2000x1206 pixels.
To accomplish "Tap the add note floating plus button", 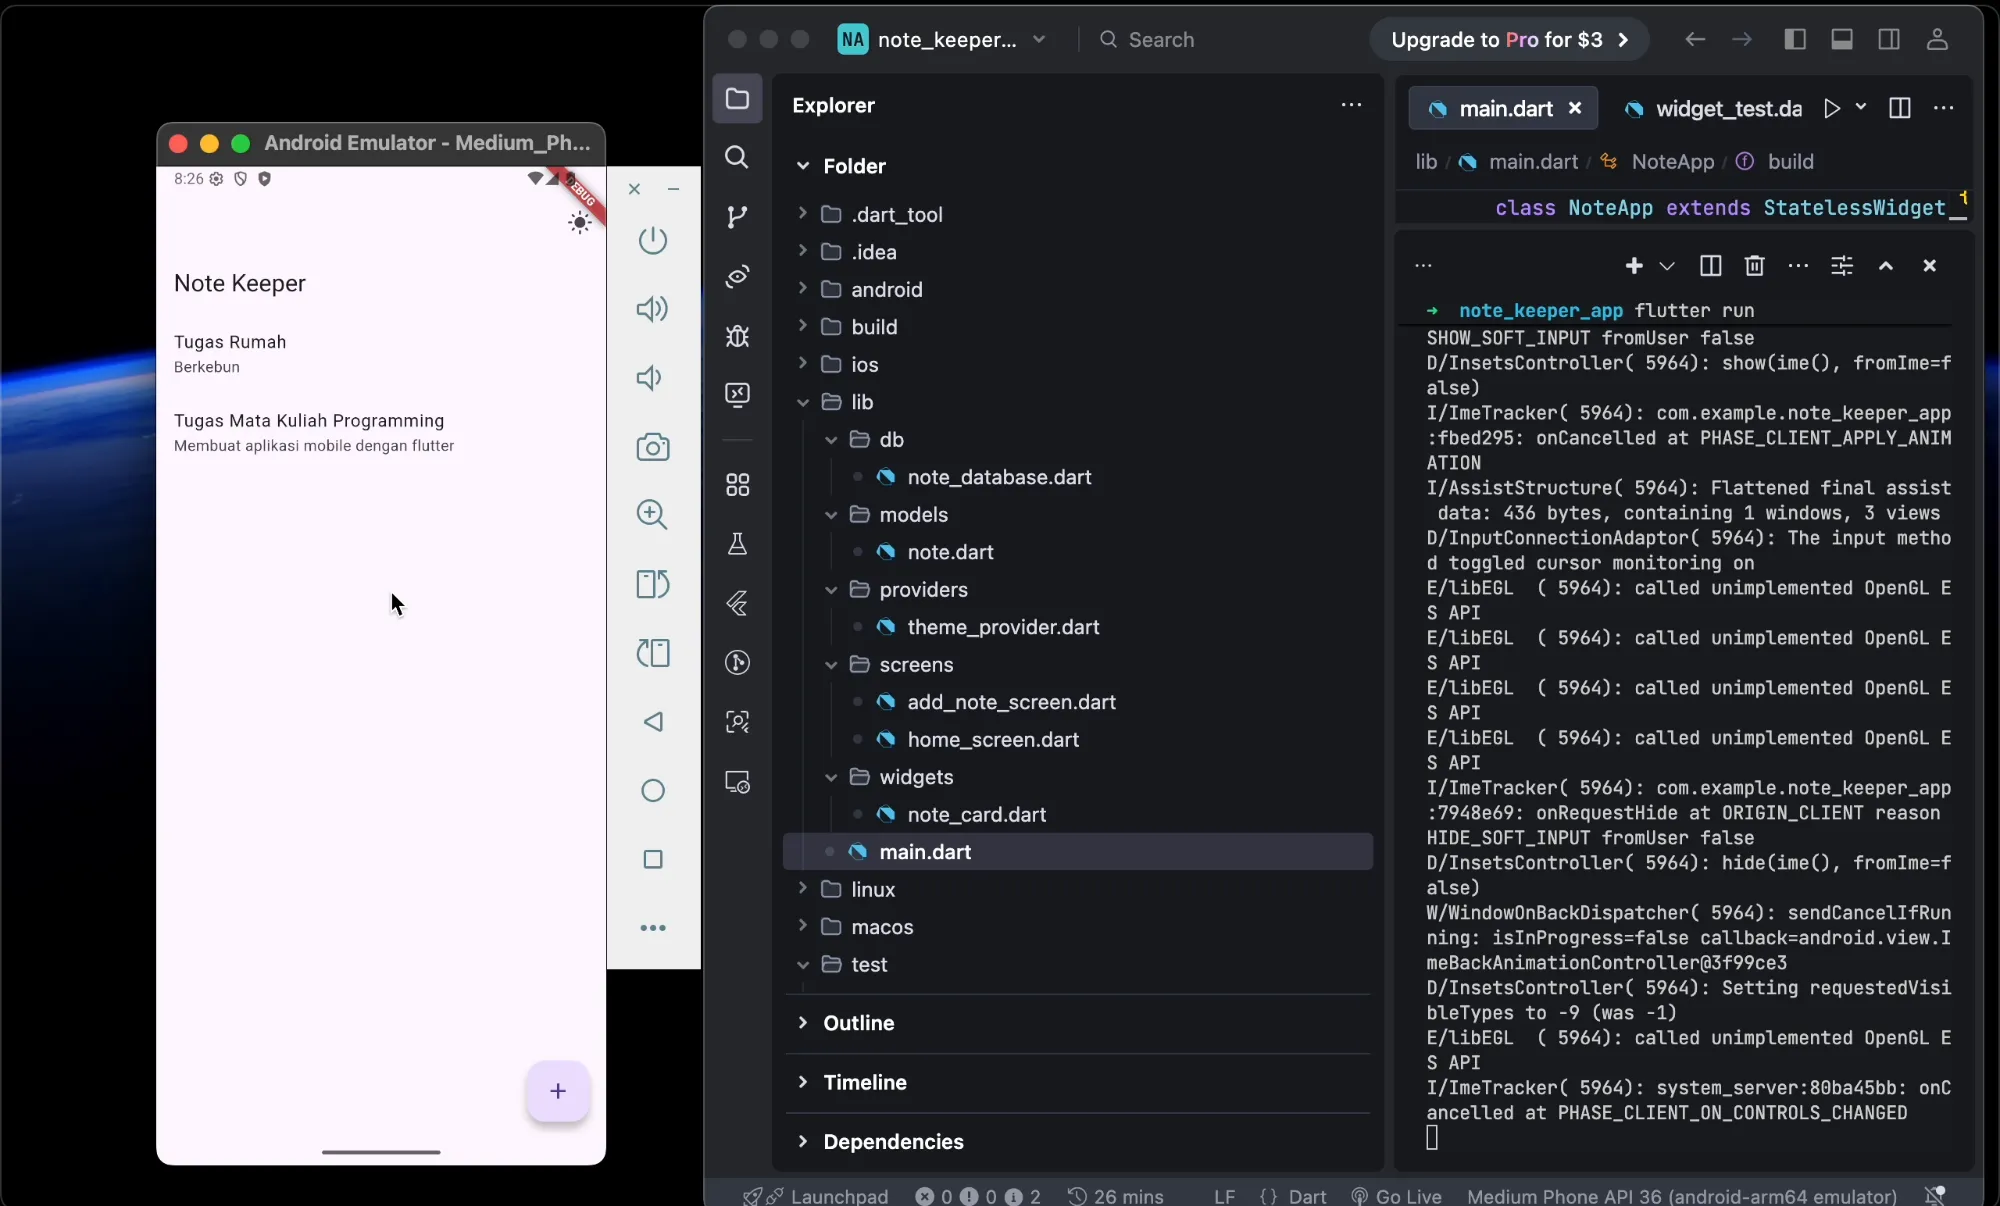I will click(x=557, y=1091).
